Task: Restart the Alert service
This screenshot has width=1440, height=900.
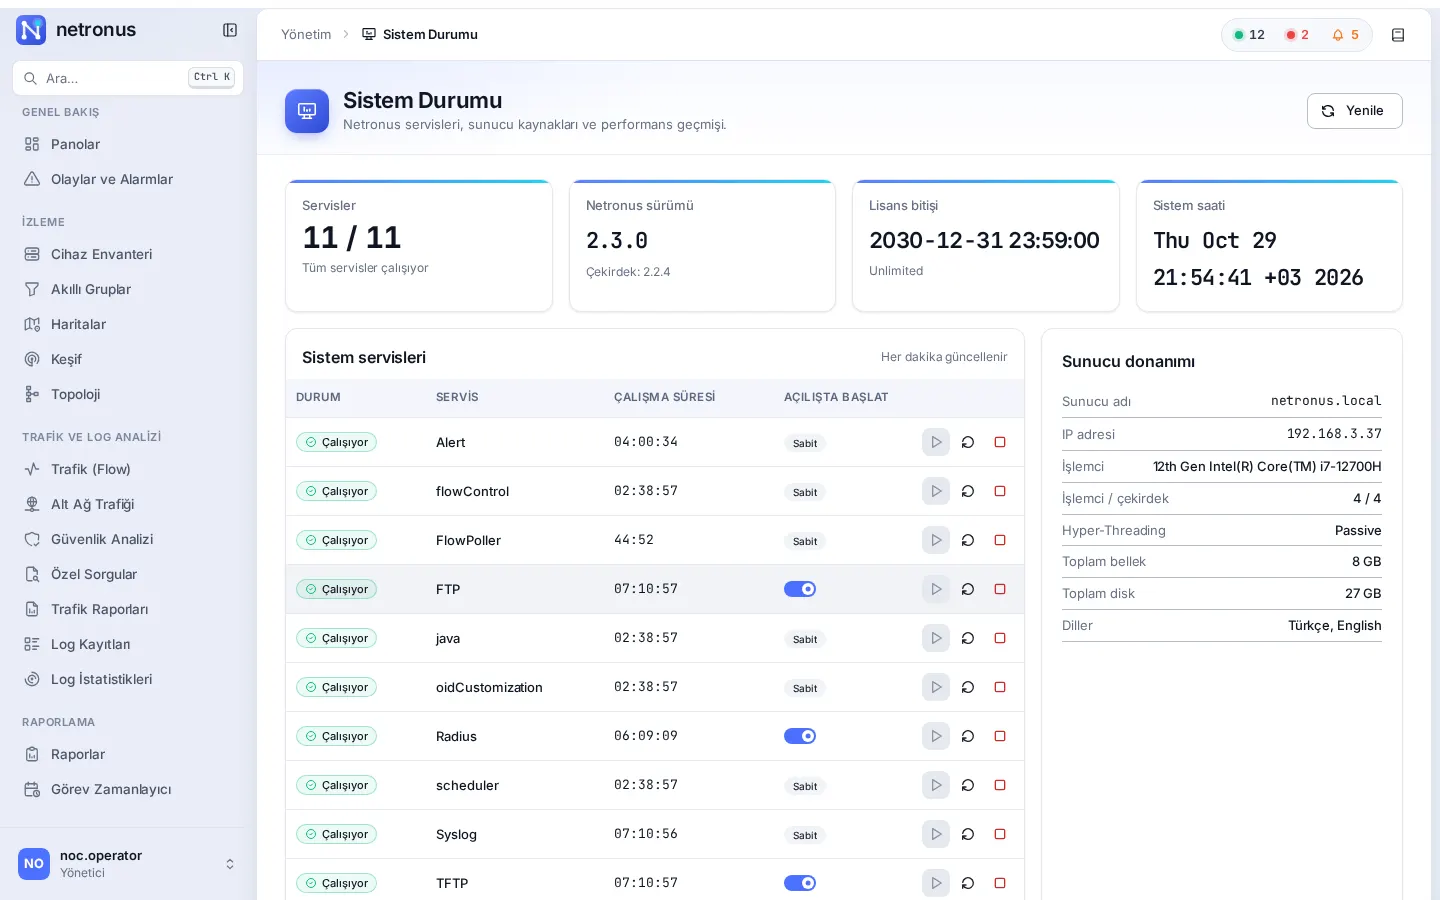Action: 968,442
